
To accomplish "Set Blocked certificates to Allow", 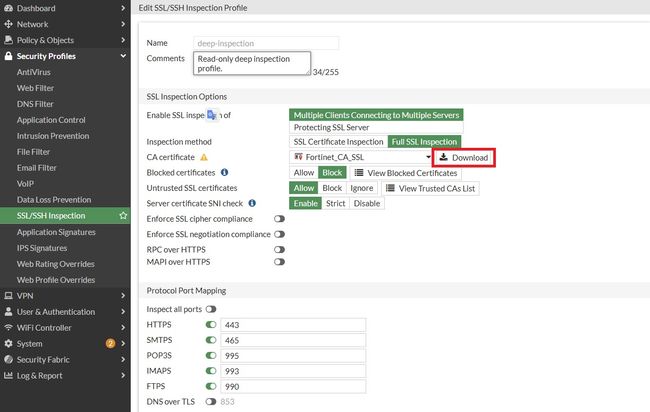I will click(303, 173).
